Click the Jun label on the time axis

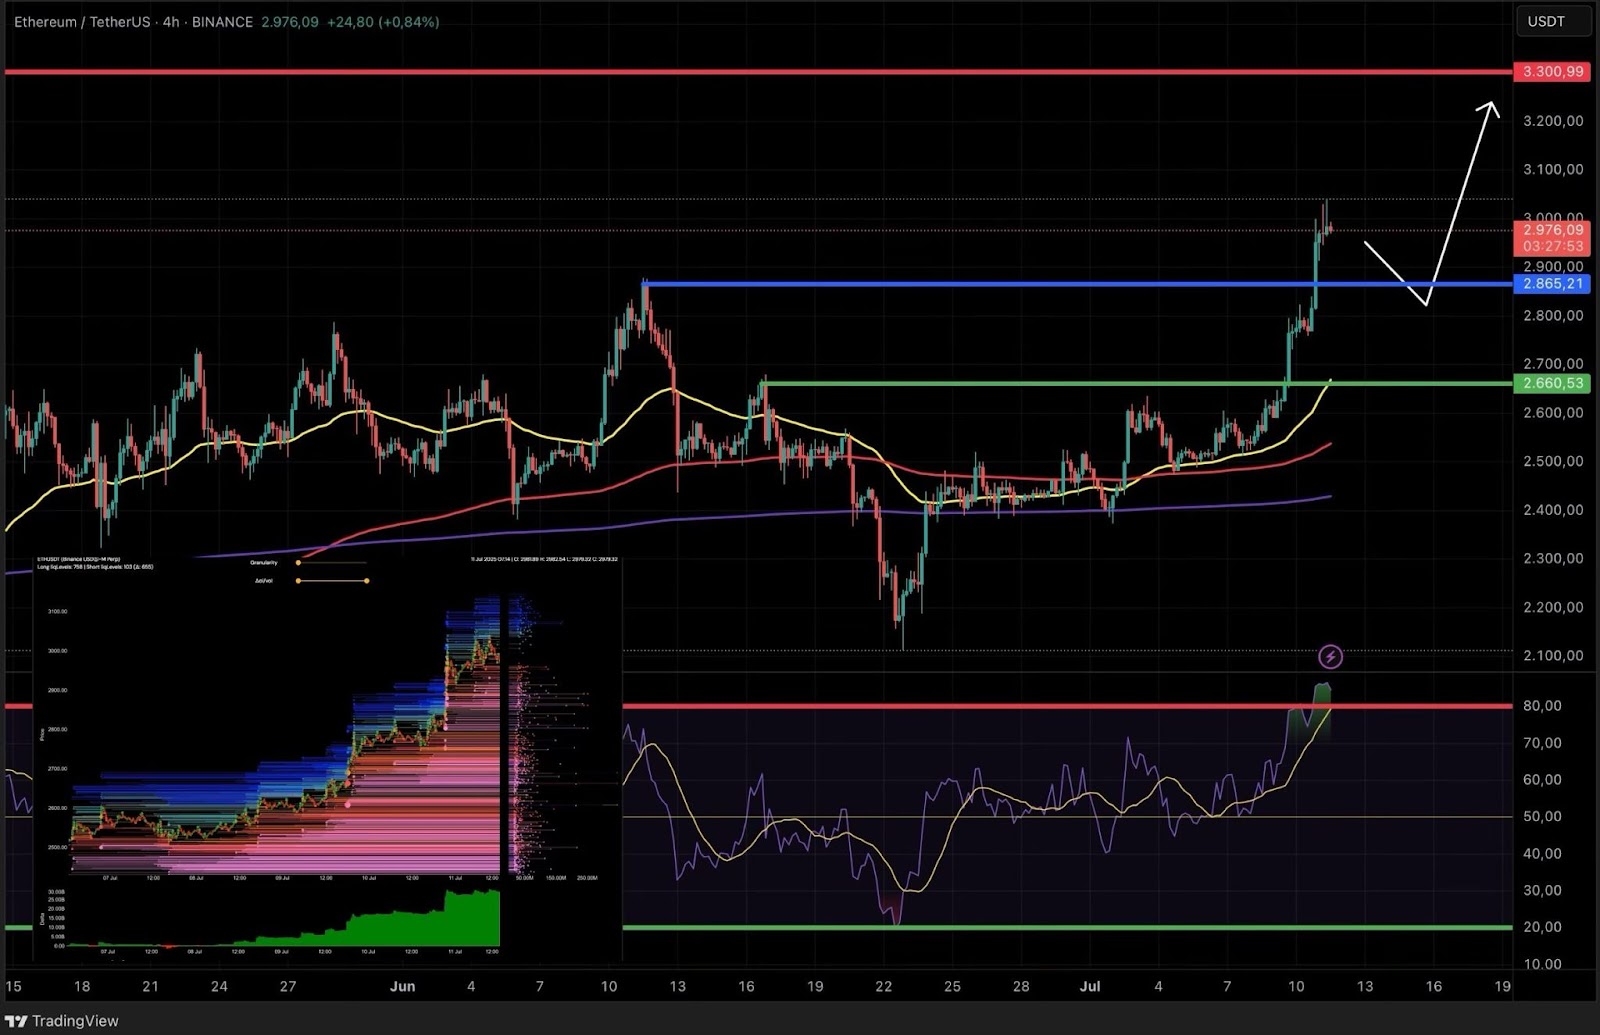point(402,987)
